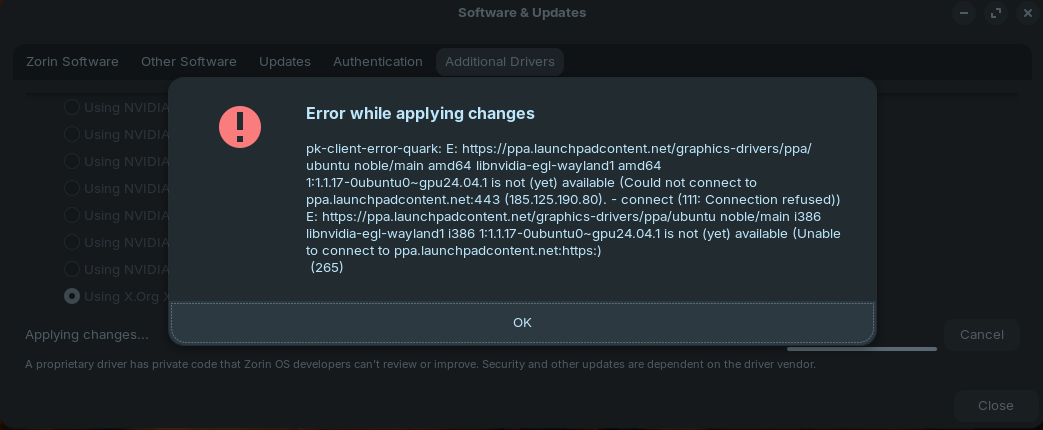The height and width of the screenshot is (430, 1043).
Task: Click the Error while applying changes heading
Action: pyautogui.click(x=420, y=114)
